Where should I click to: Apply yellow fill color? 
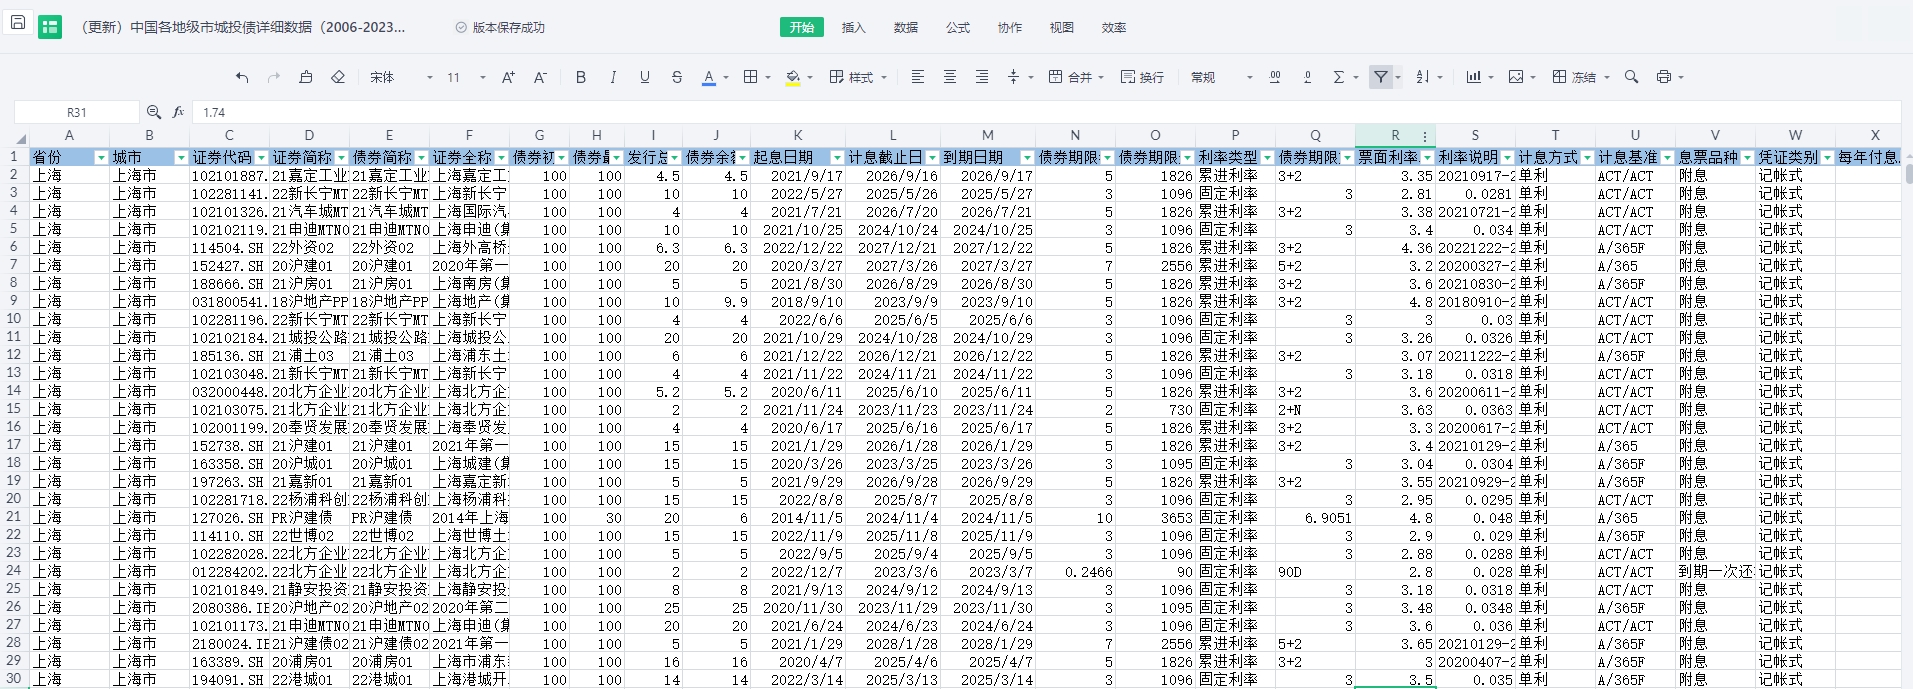click(793, 77)
